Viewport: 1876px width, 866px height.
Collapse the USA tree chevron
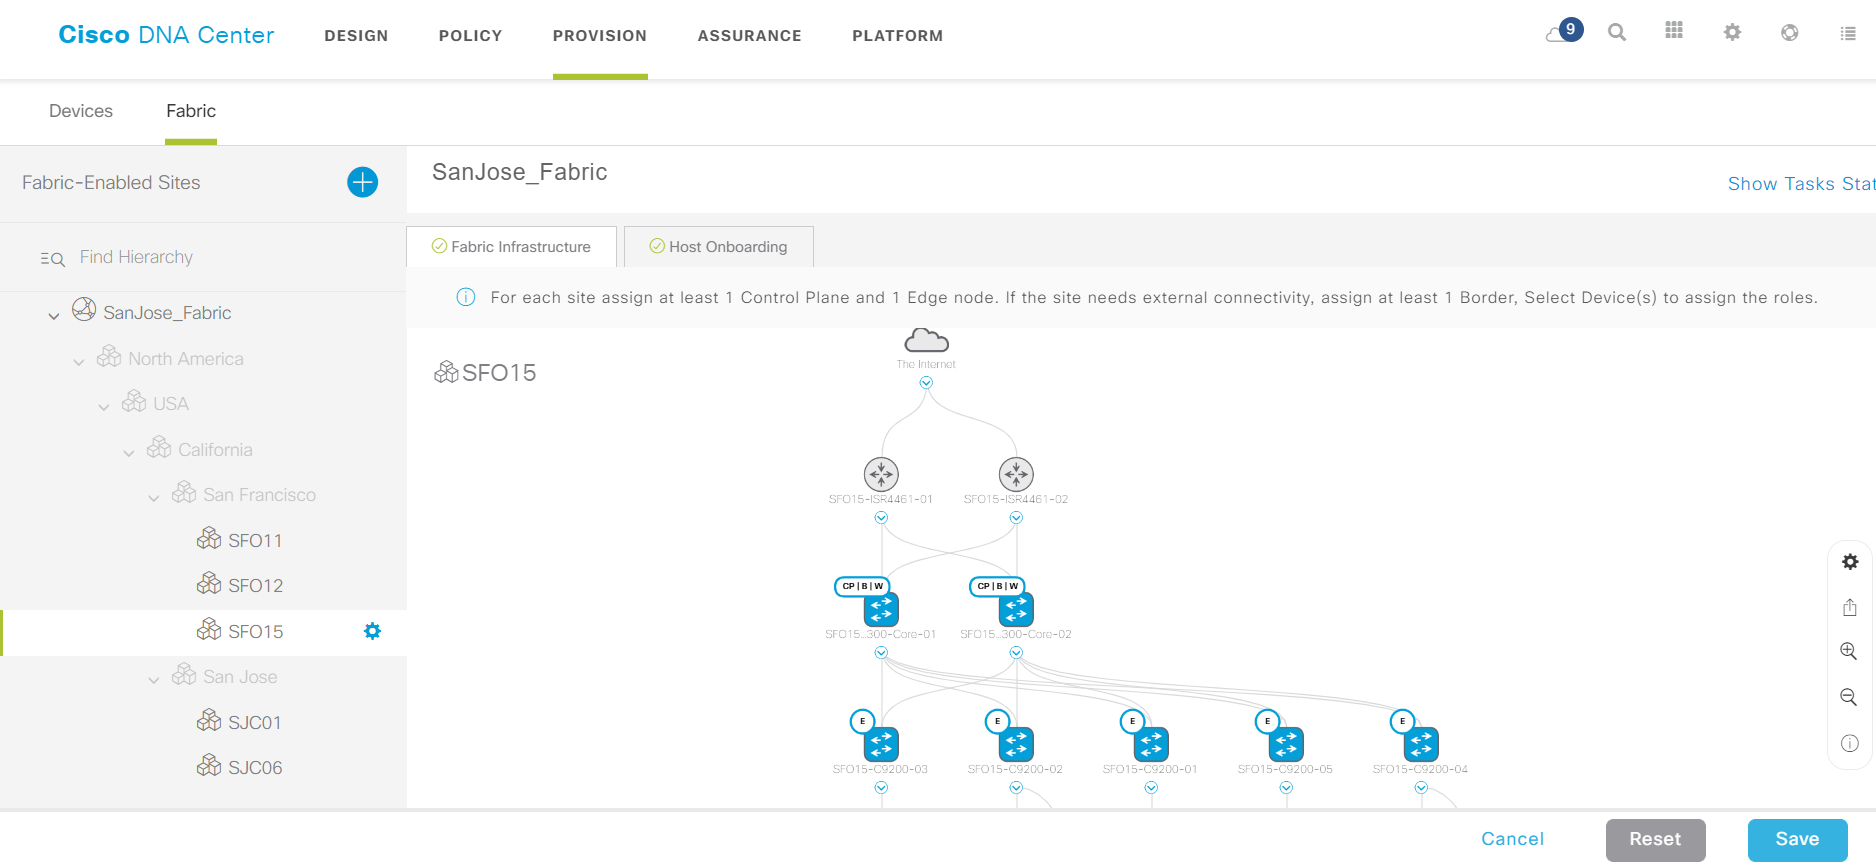(104, 407)
